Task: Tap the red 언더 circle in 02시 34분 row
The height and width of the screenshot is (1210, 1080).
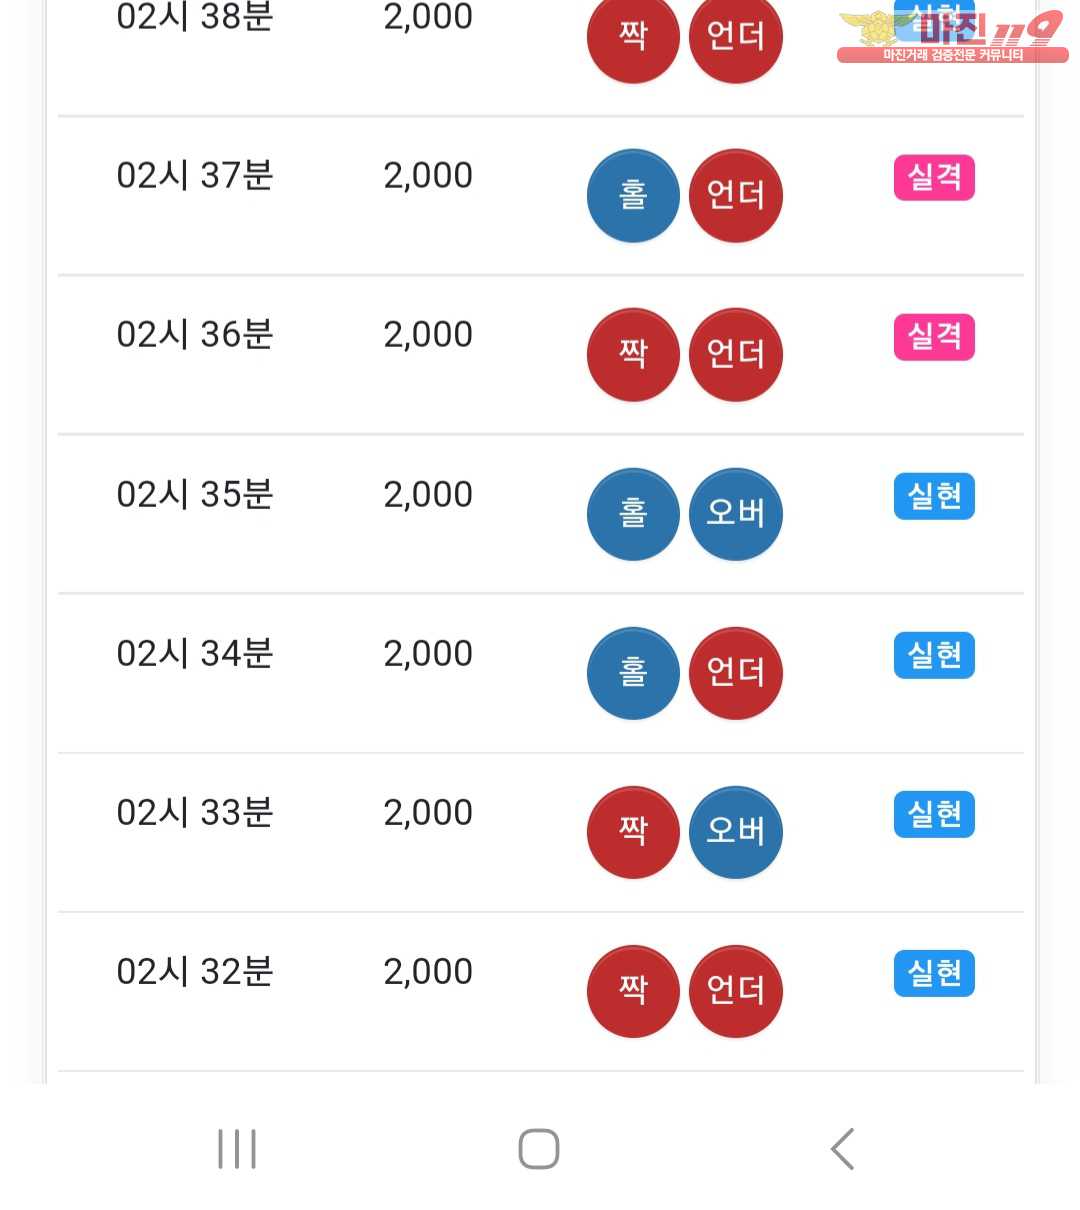Action: (x=736, y=673)
